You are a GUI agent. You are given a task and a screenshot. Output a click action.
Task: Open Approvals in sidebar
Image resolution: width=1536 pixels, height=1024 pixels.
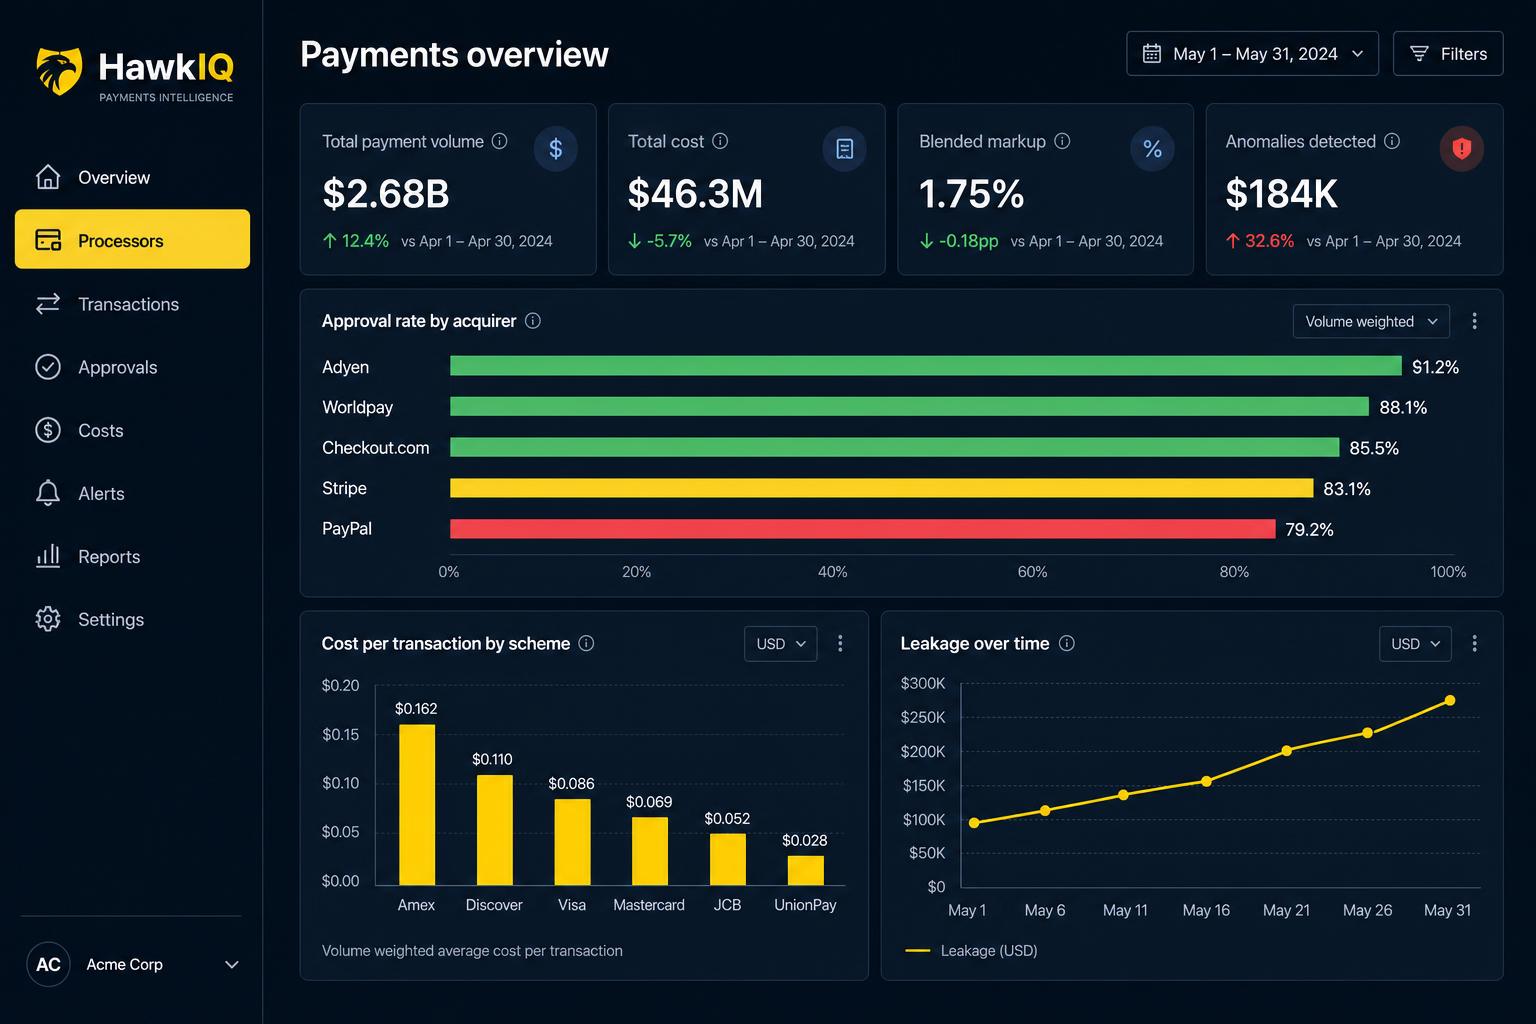click(132, 367)
